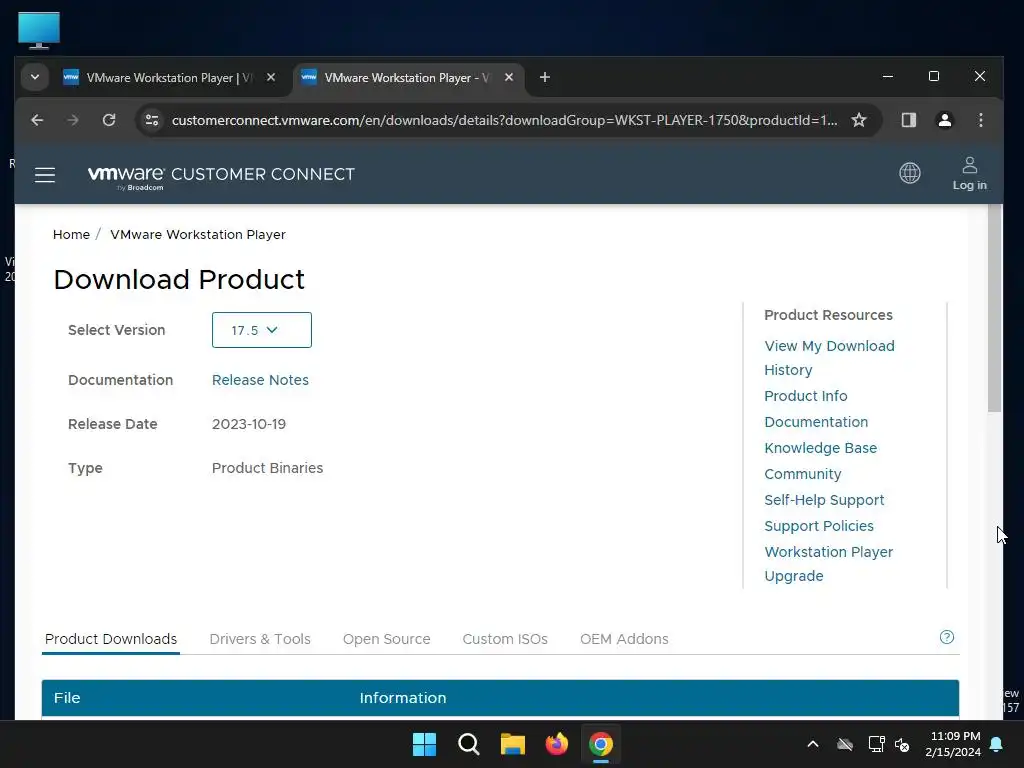The height and width of the screenshot is (768, 1024).
Task: Open the Windows Start menu
Action: pyautogui.click(x=424, y=744)
